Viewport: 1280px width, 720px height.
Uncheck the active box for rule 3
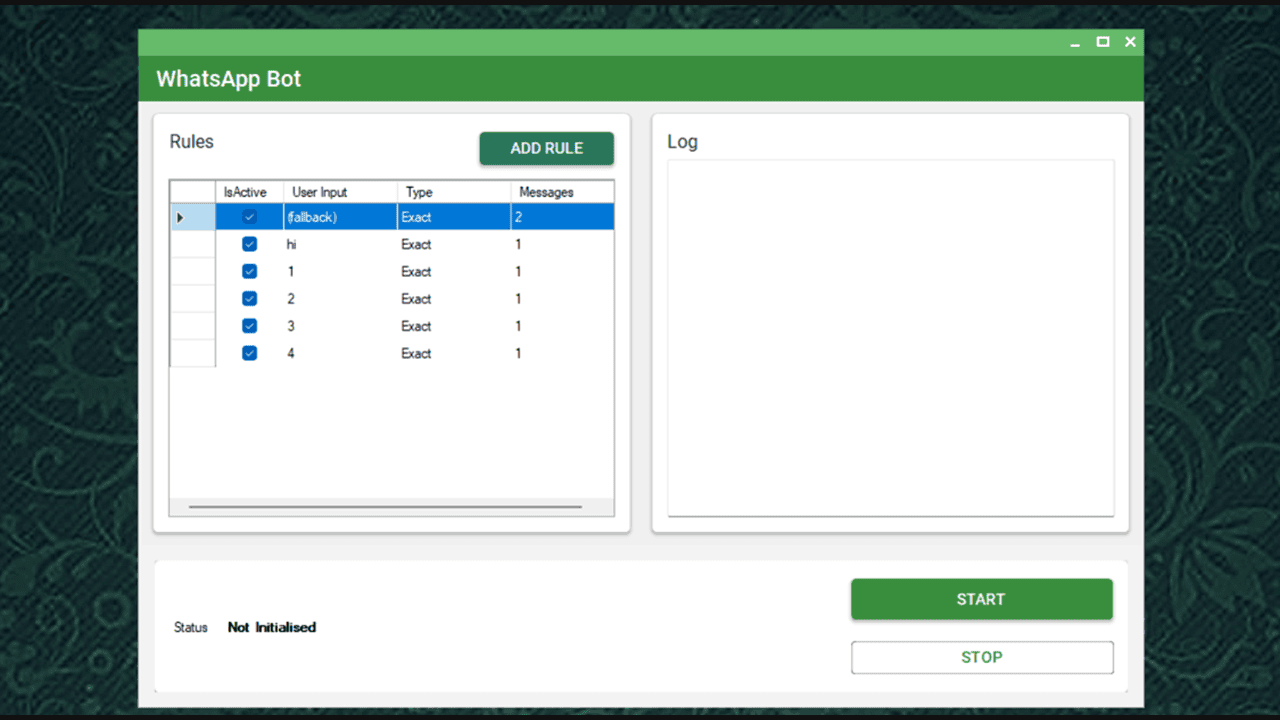coord(250,326)
